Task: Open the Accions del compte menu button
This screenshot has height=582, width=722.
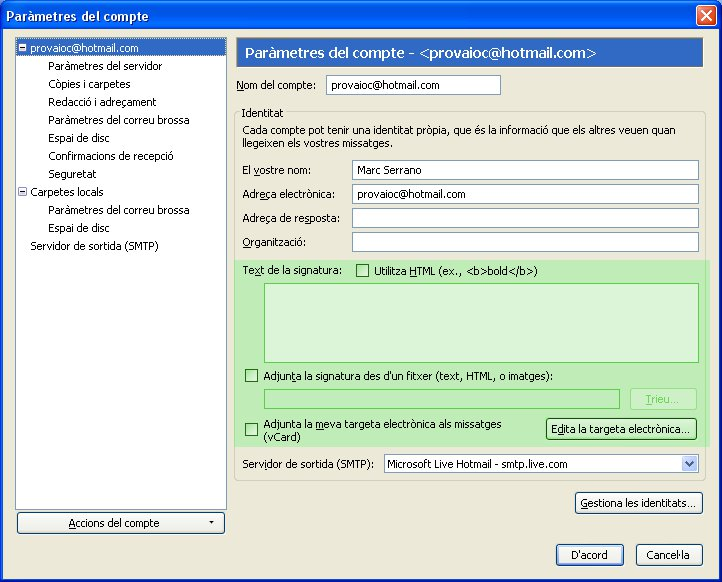Action: (x=121, y=523)
